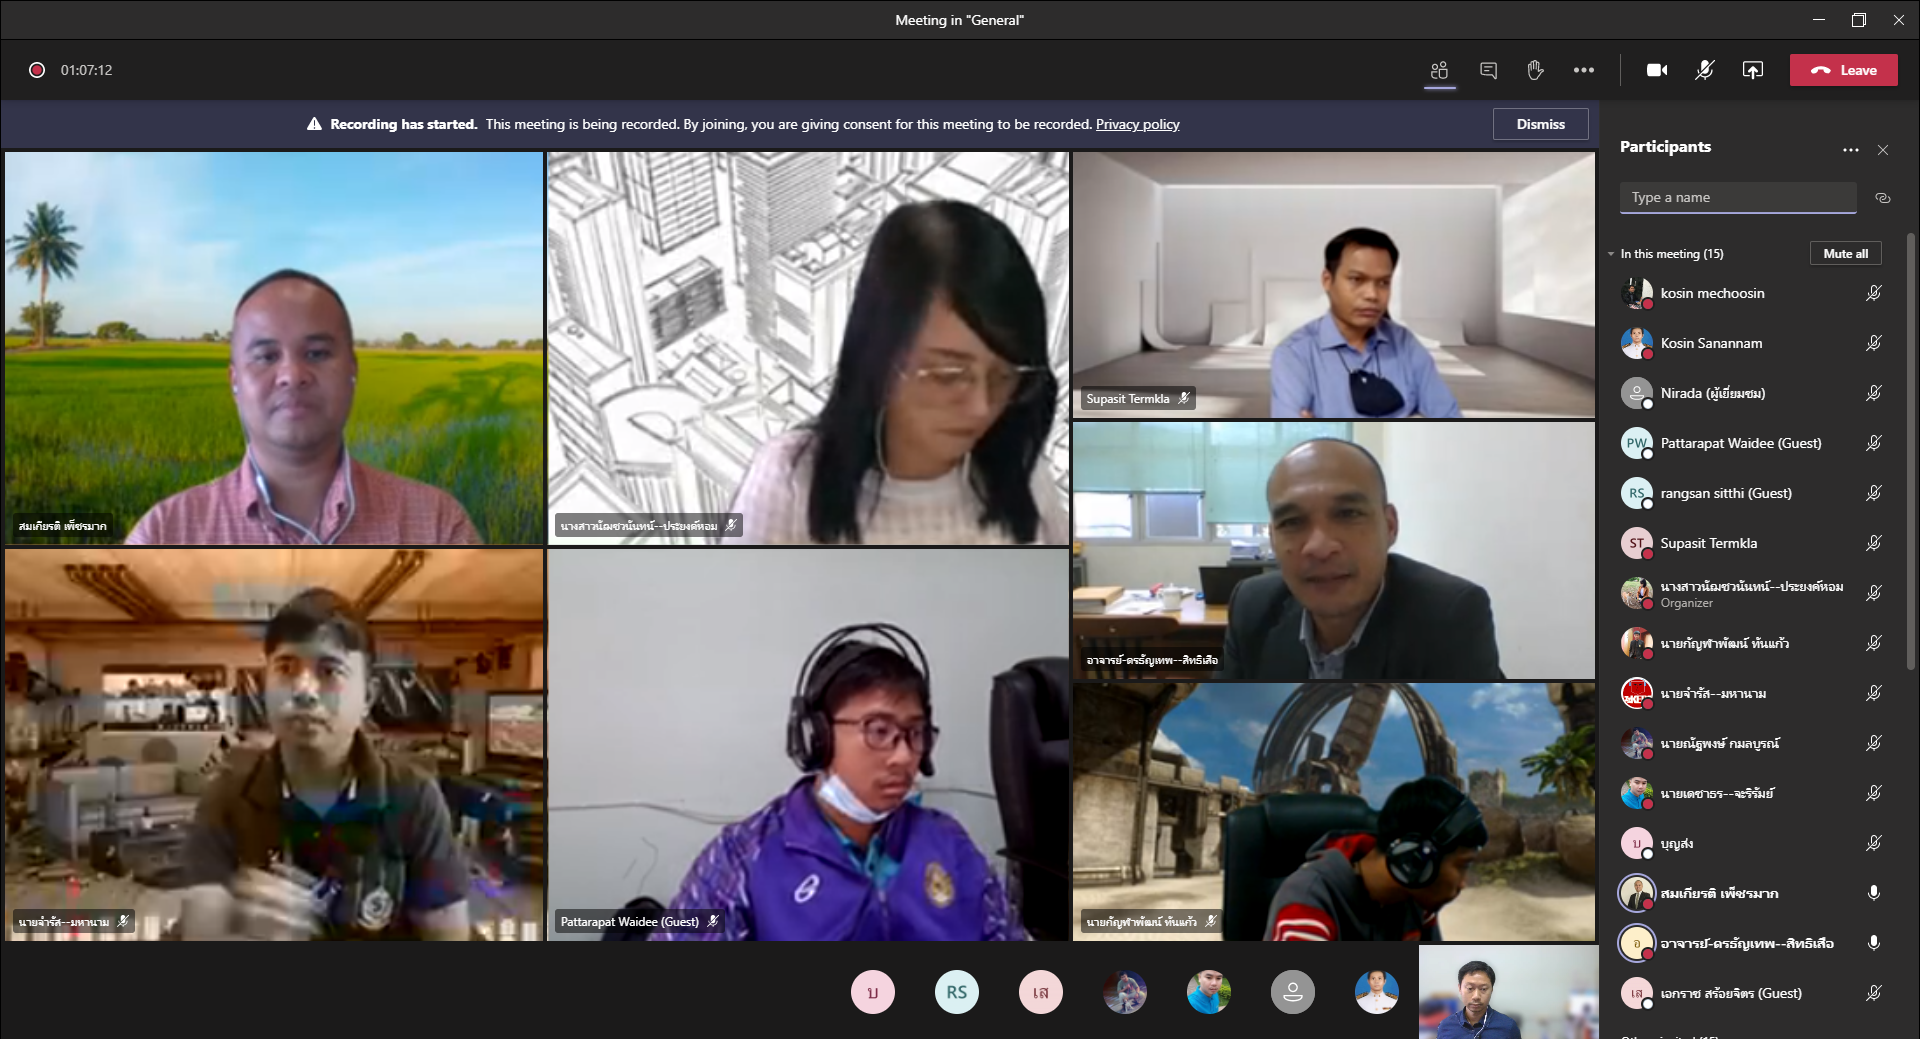Close the Participants panel
Viewport: 1920px width, 1039px height.
pyautogui.click(x=1883, y=150)
